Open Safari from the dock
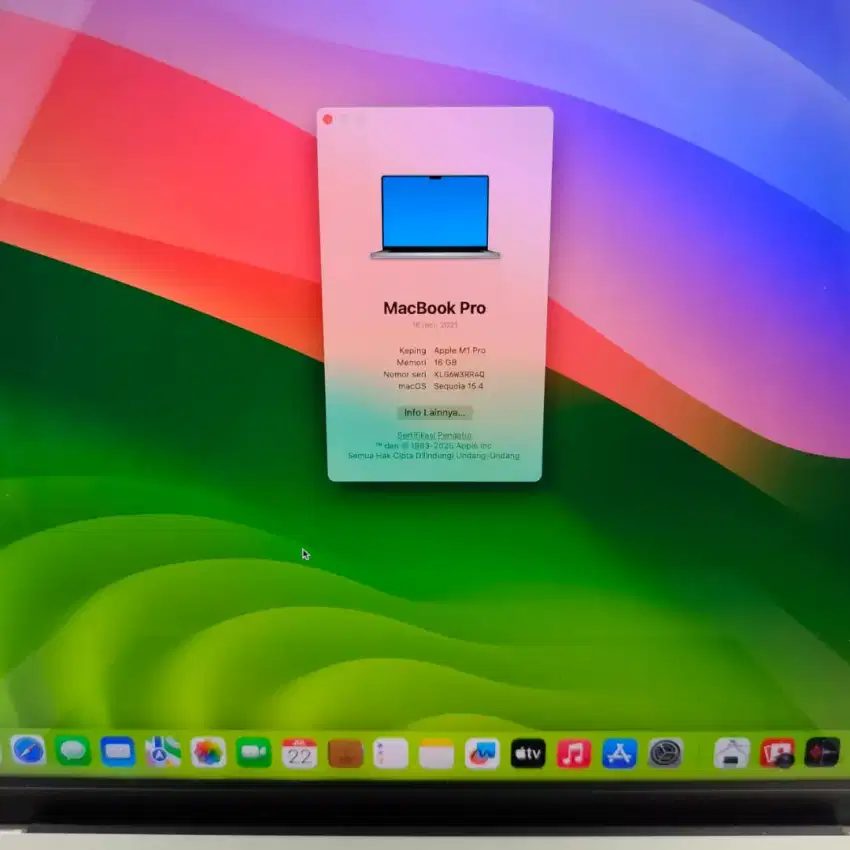 [x=28, y=751]
